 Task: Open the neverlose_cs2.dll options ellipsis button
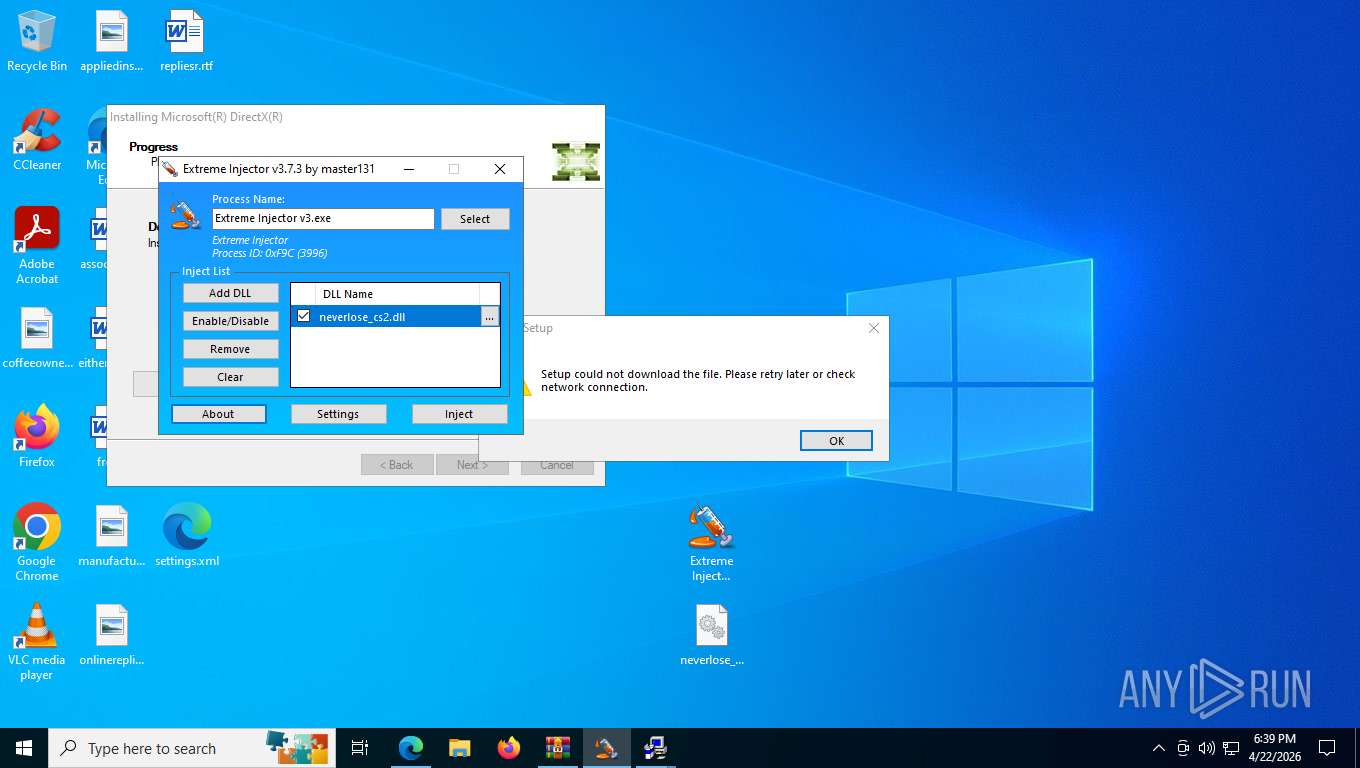point(489,317)
